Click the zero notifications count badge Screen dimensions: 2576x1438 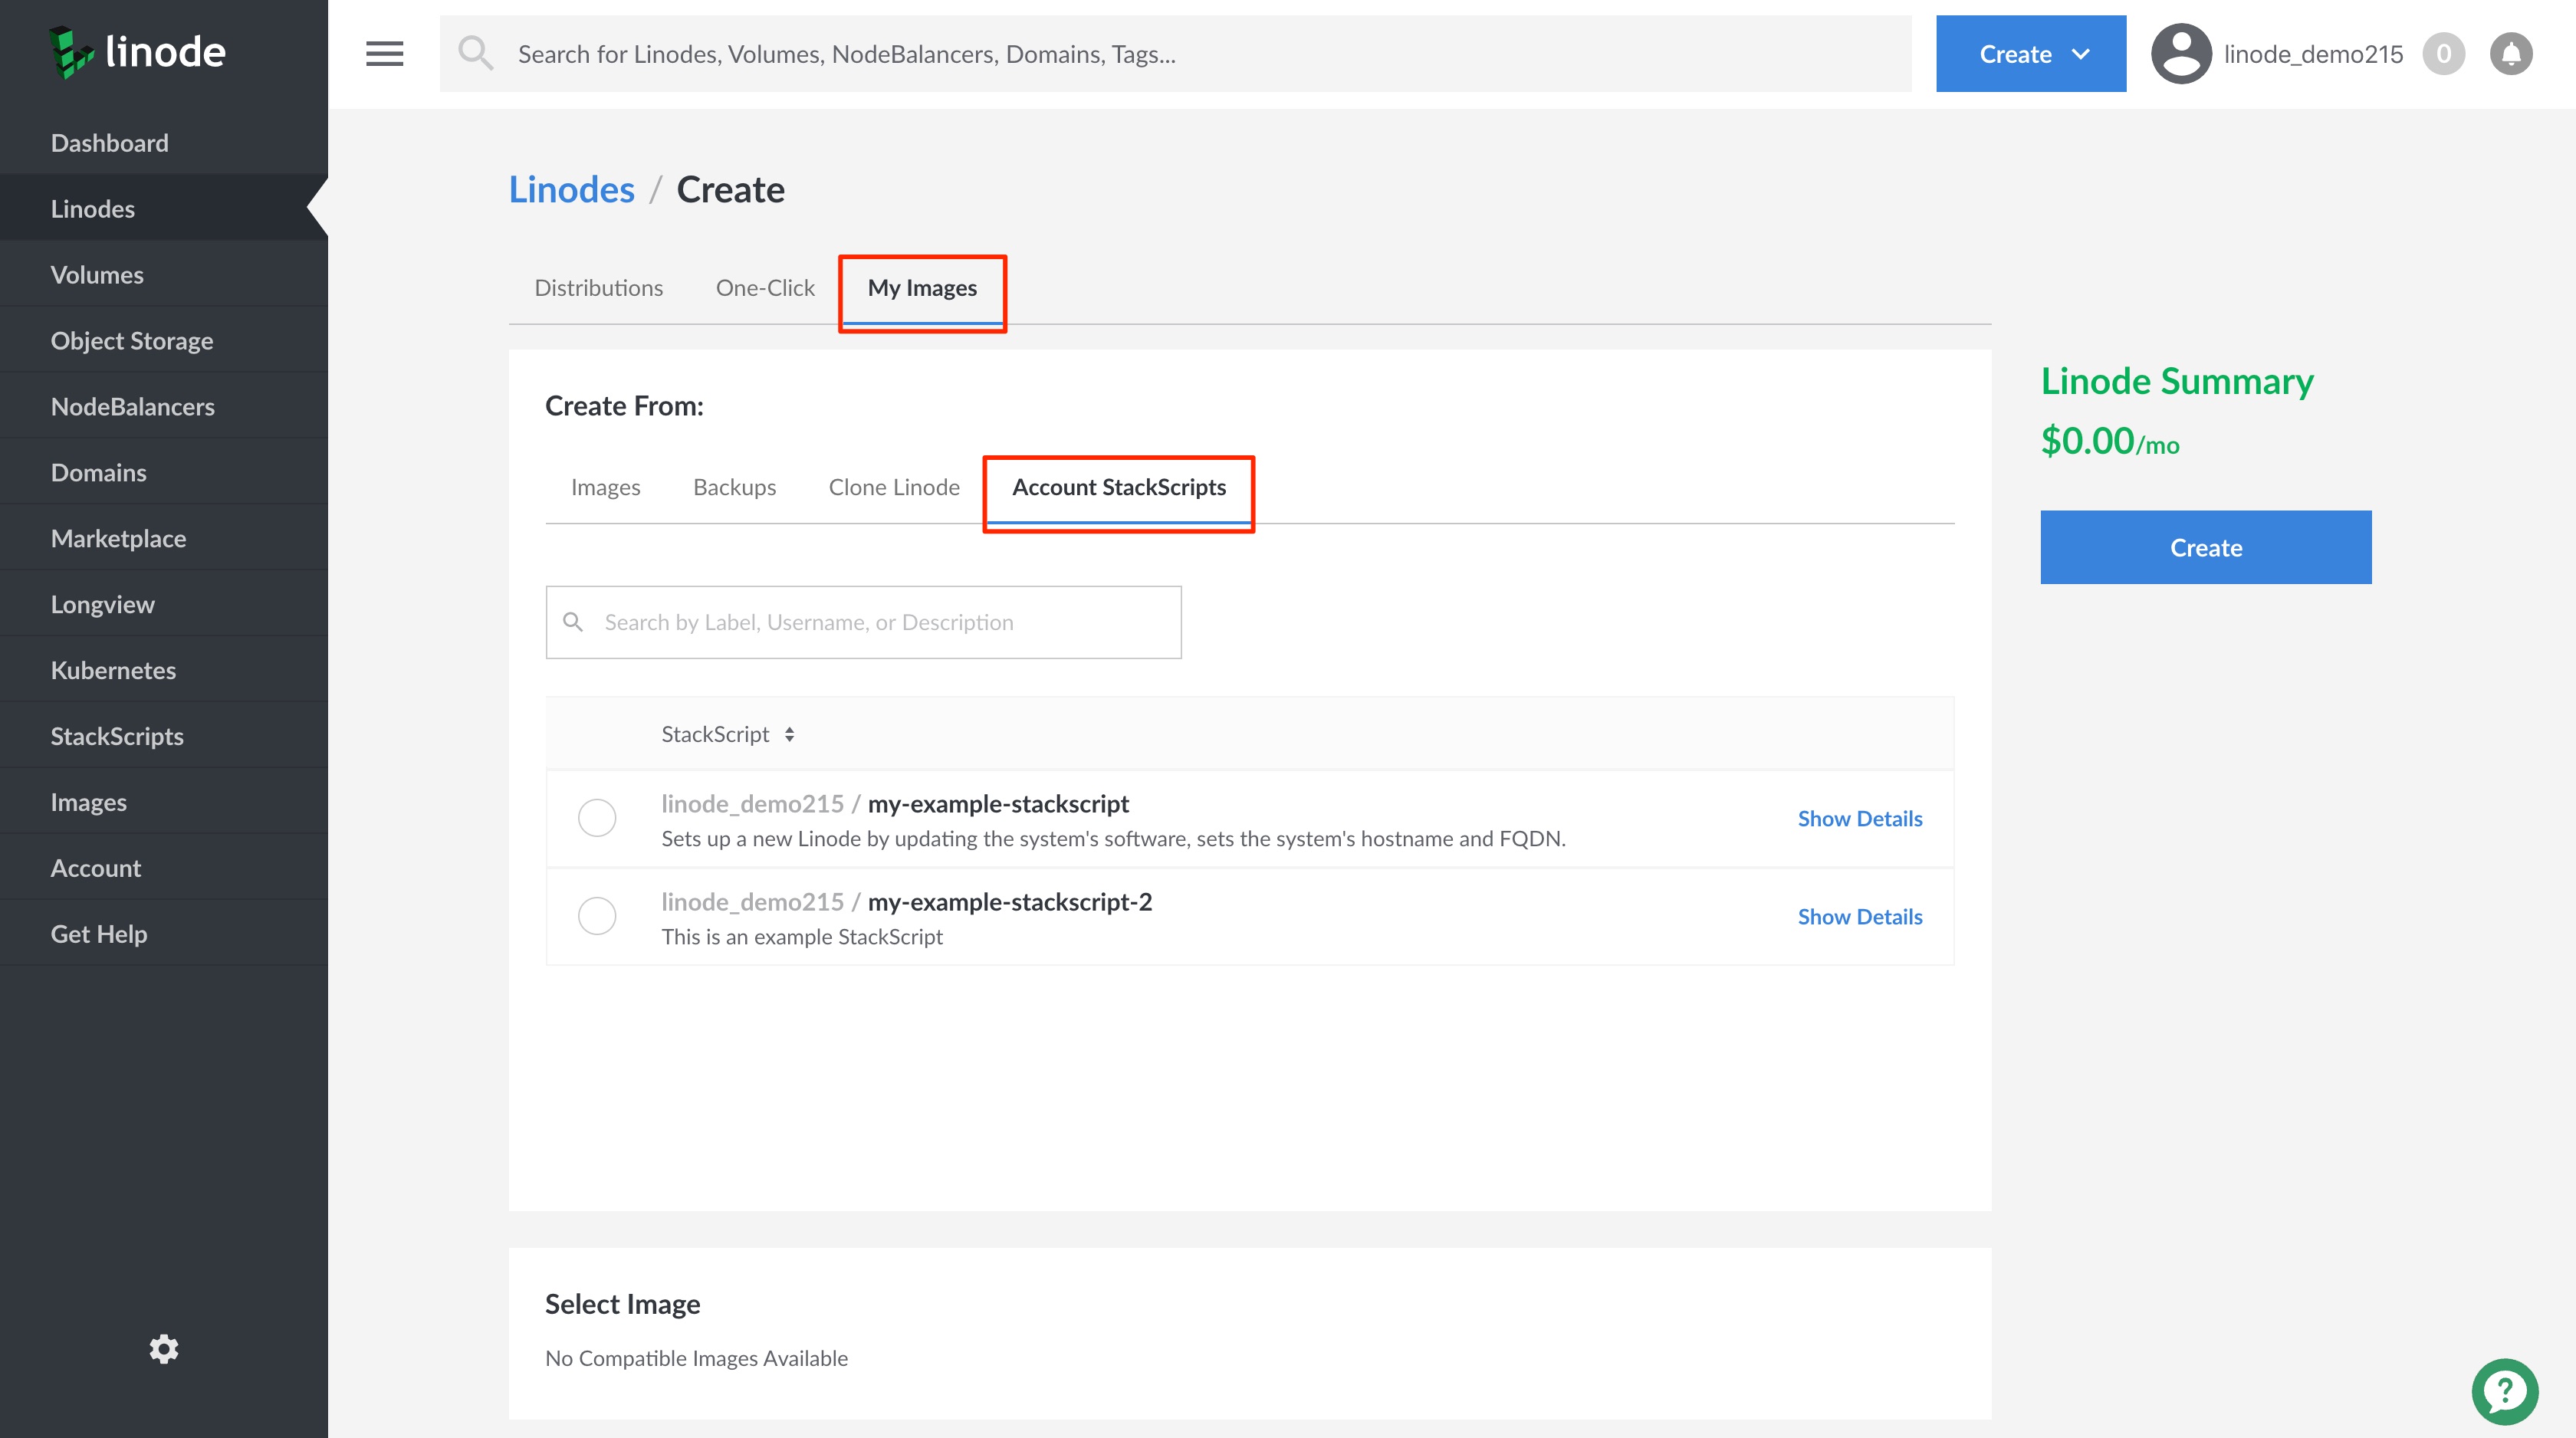[x=2443, y=54]
